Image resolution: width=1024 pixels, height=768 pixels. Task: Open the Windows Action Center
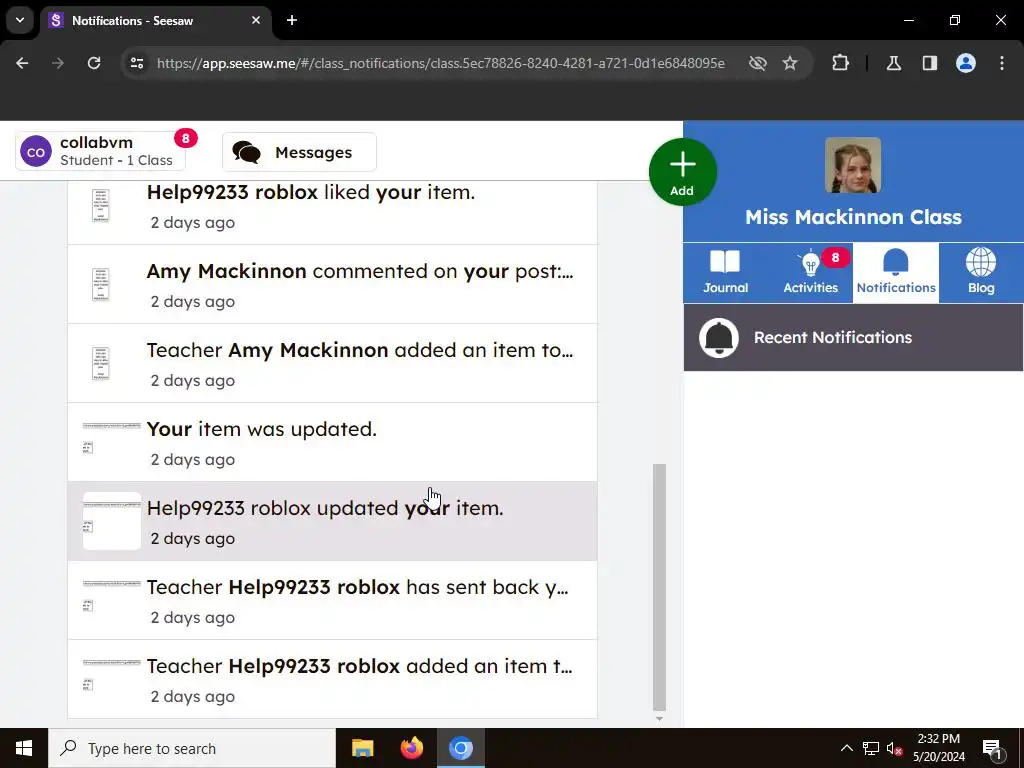tap(993, 748)
